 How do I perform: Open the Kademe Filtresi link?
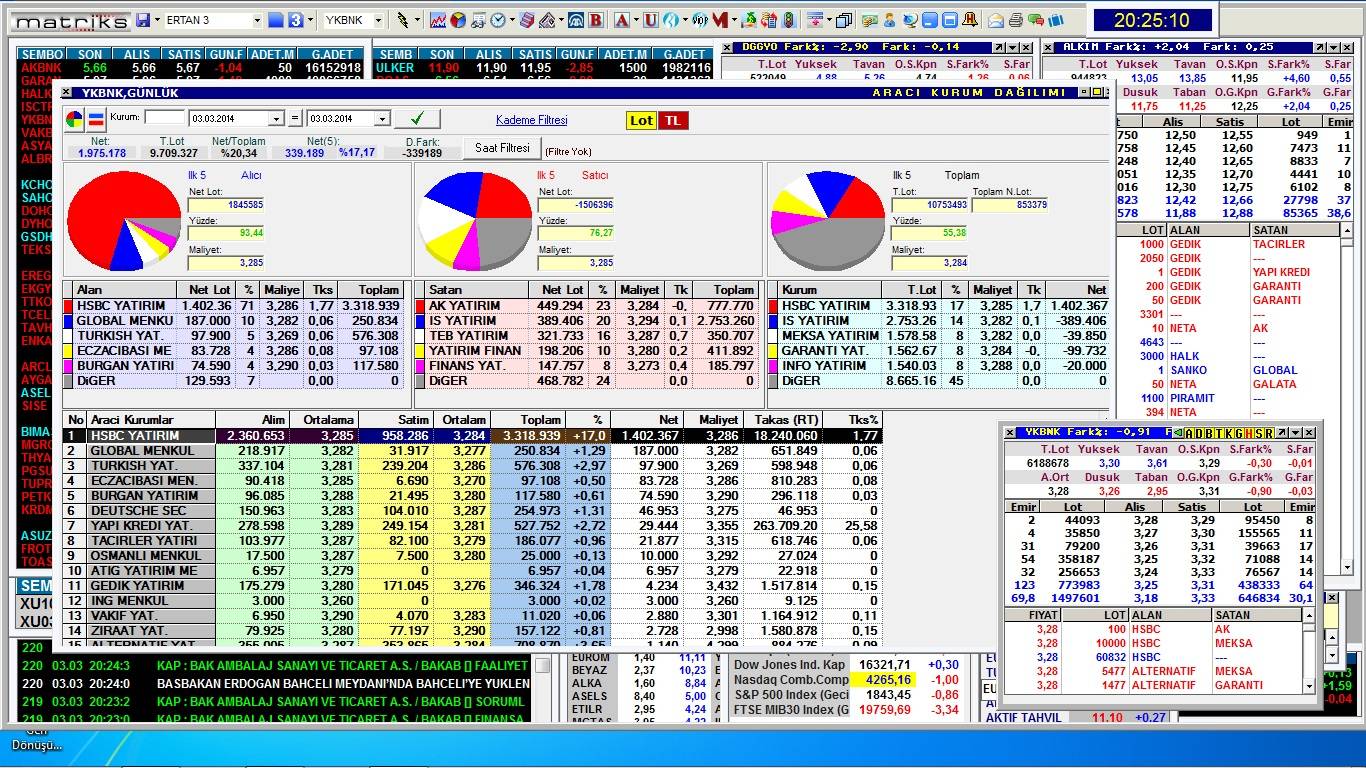click(531, 120)
